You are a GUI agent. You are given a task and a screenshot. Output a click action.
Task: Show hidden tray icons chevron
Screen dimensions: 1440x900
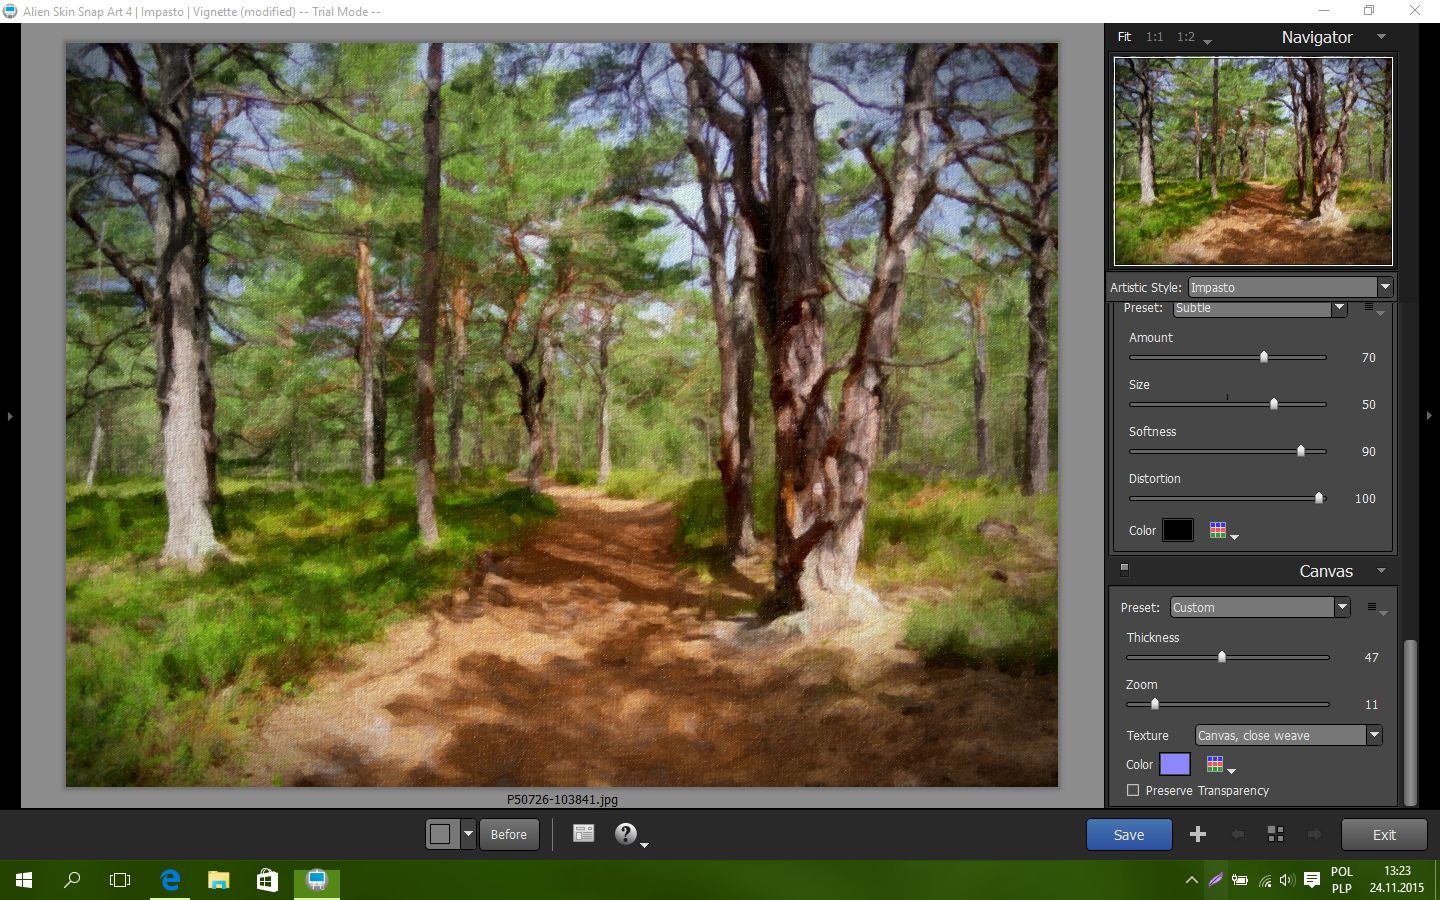point(1191,880)
